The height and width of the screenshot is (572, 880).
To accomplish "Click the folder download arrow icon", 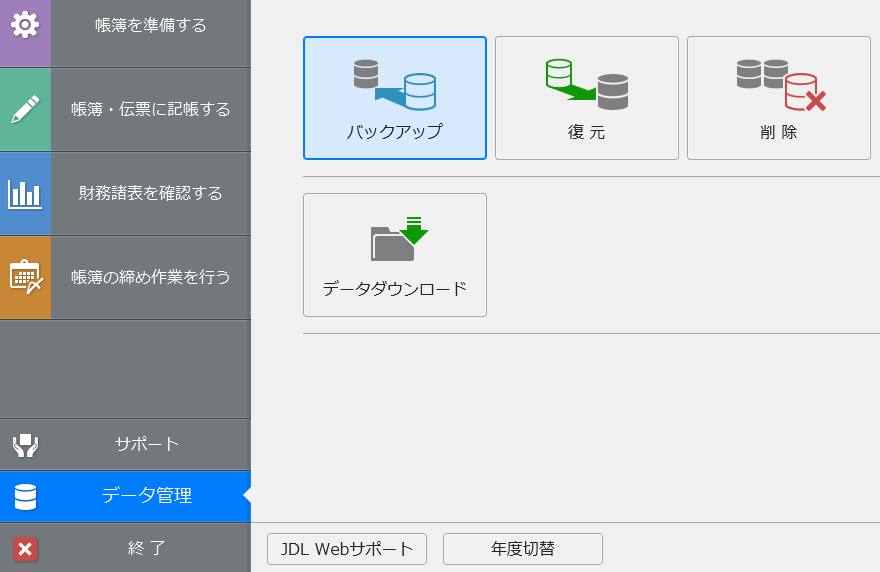I will pyautogui.click(x=399, y=239).
